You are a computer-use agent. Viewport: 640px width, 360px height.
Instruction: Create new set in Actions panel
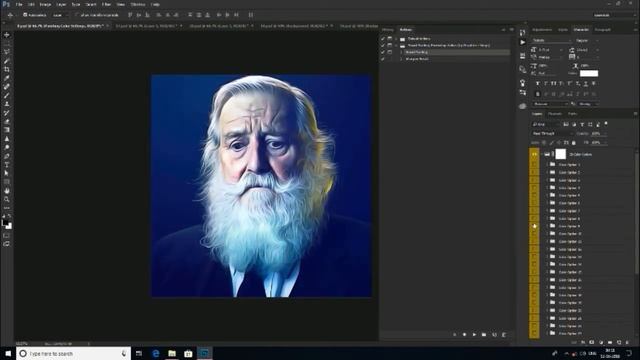click(484, 335)
